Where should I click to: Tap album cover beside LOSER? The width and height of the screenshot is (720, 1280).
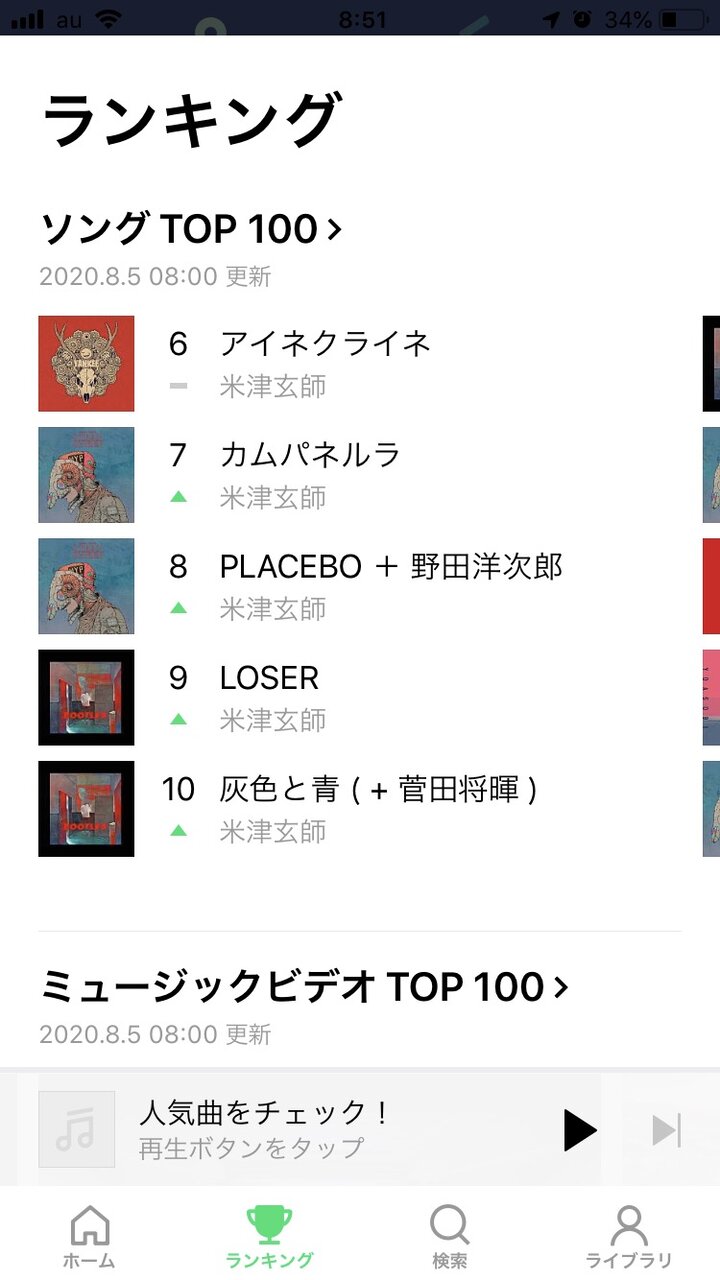pos(86,697)
